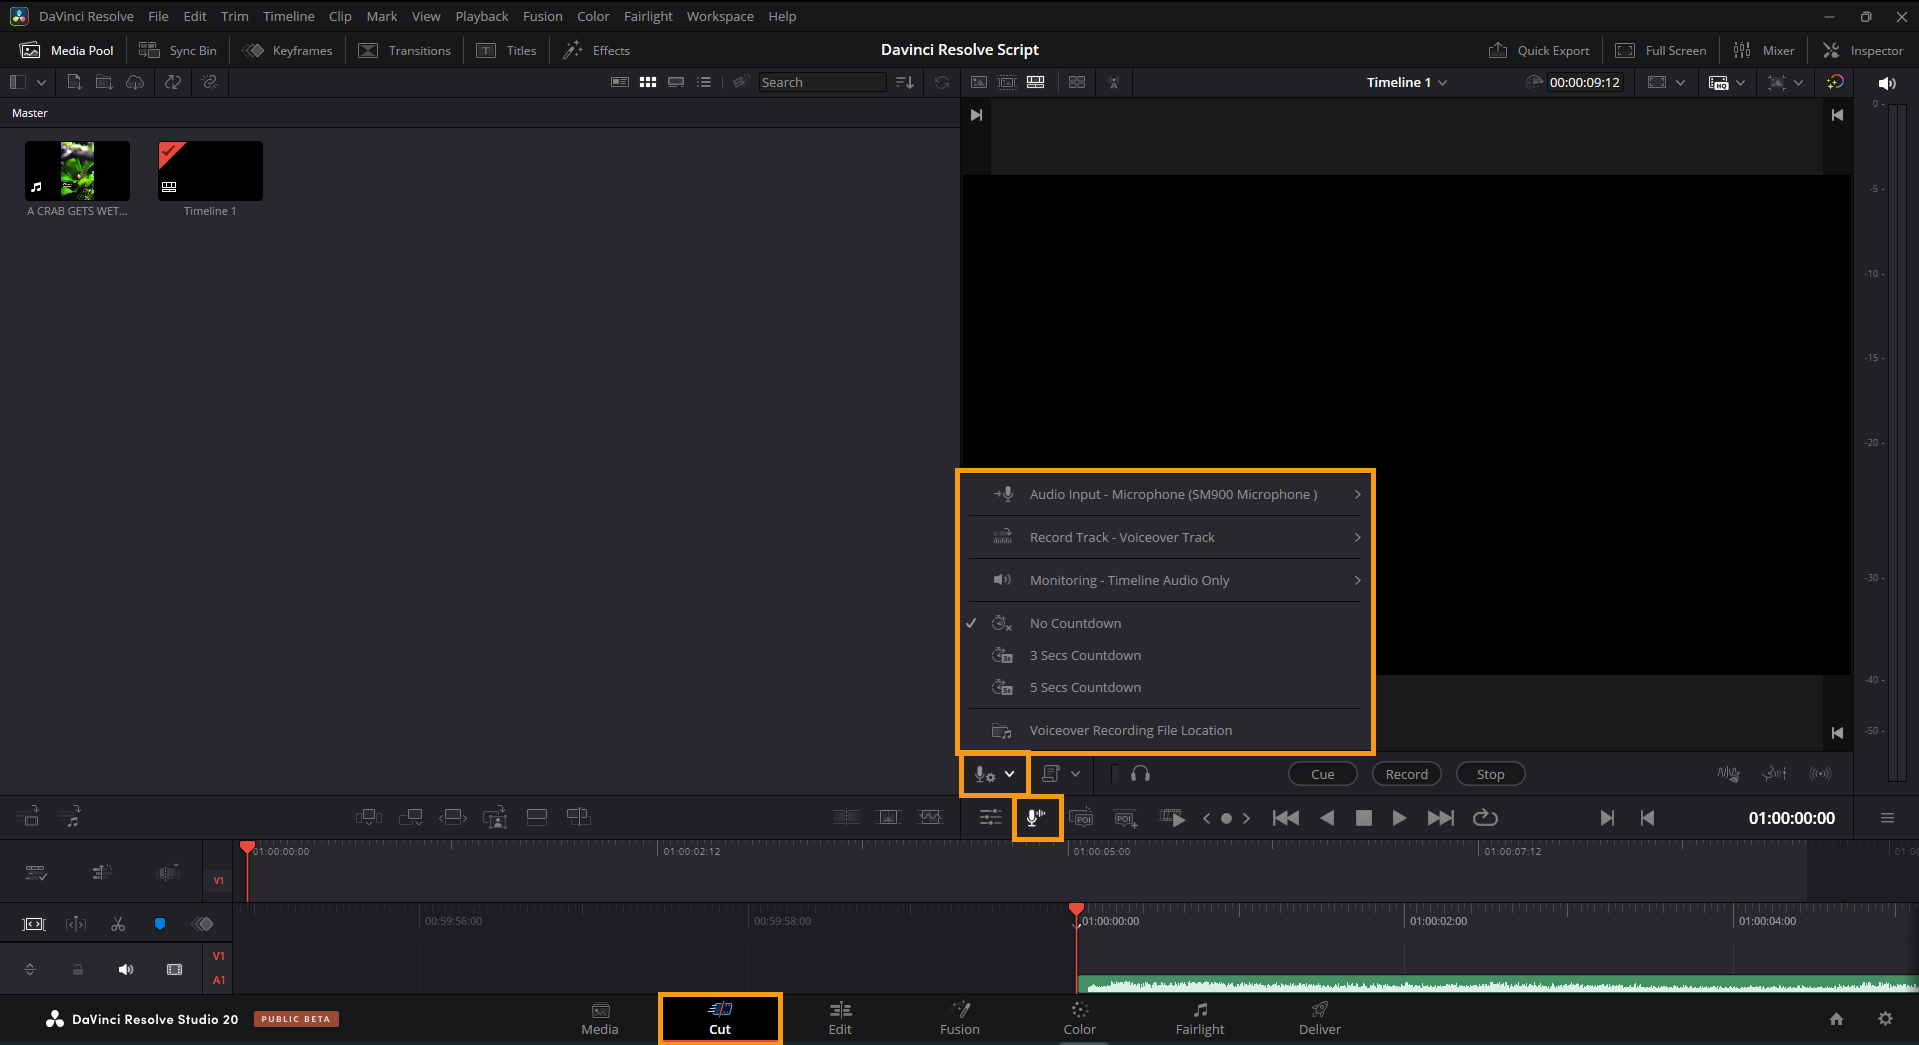Click the voiceover Stop button
The height and width of the screenshot is (1045, 1919).
pyautogui.click(x=1490, y=774)
